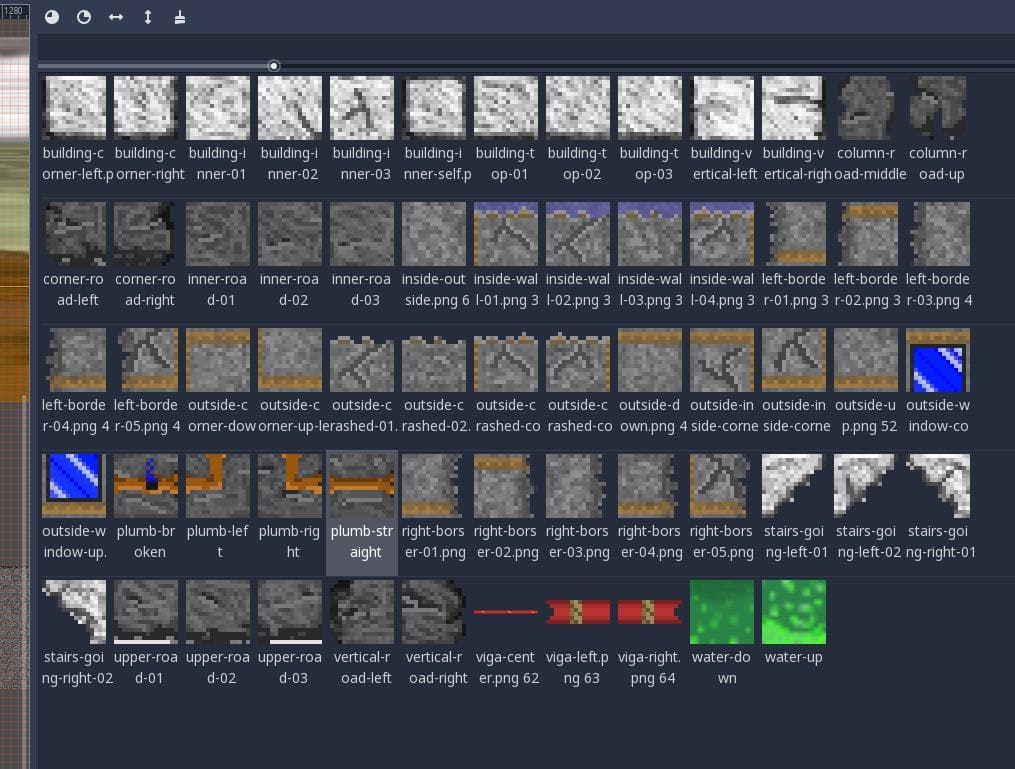Choose the building-inner-03 tile
Image resolution: width=1015 pixels, height=769 pixels.
(362, 129)
